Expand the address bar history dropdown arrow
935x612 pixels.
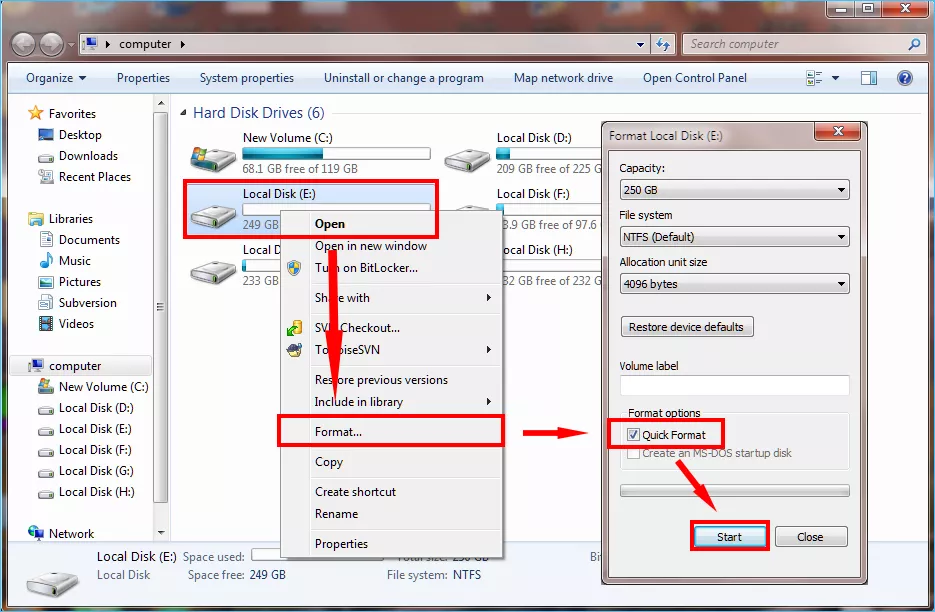(640, 44)
